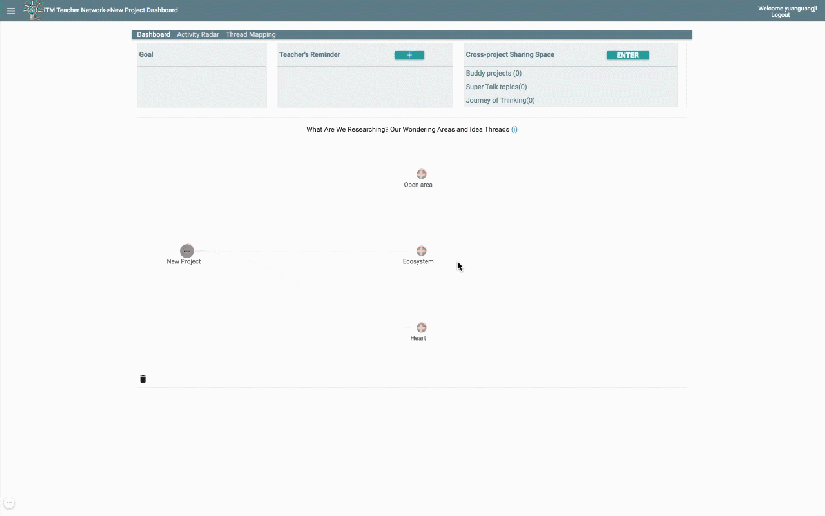The width and height of the screenshot is (825, 516).
Task: Open the Journey of Thinking link
Action: tap(500, 100)
